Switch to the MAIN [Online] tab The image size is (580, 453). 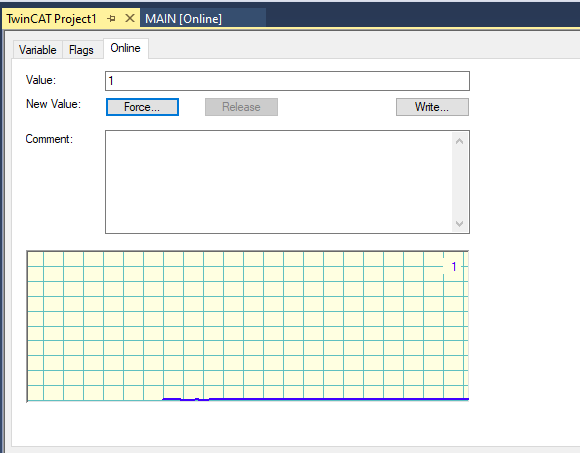coord(183,18)
